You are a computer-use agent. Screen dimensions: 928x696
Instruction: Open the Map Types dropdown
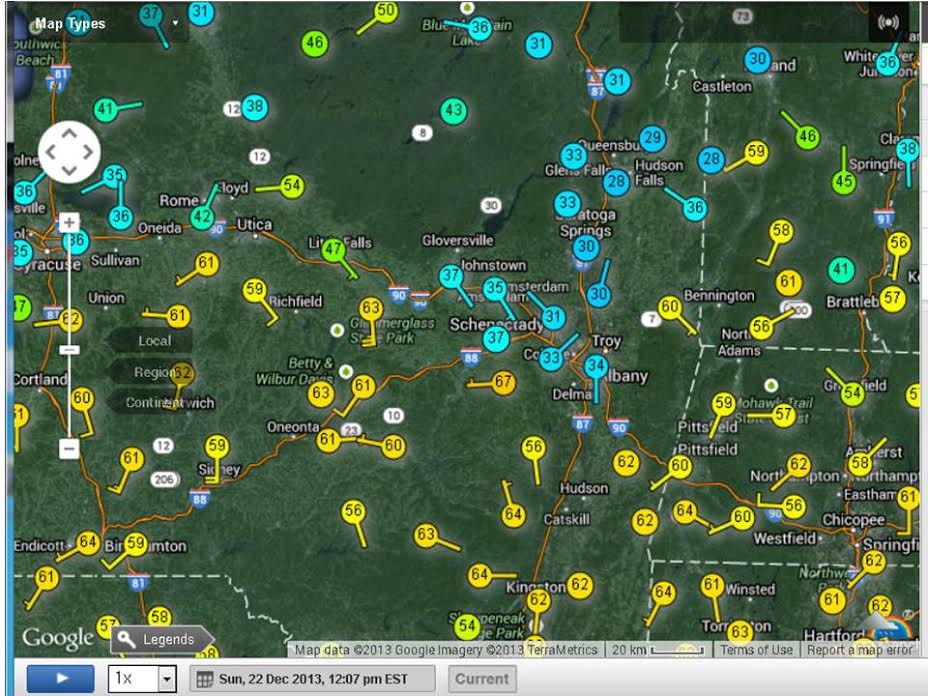pos(107,24)
